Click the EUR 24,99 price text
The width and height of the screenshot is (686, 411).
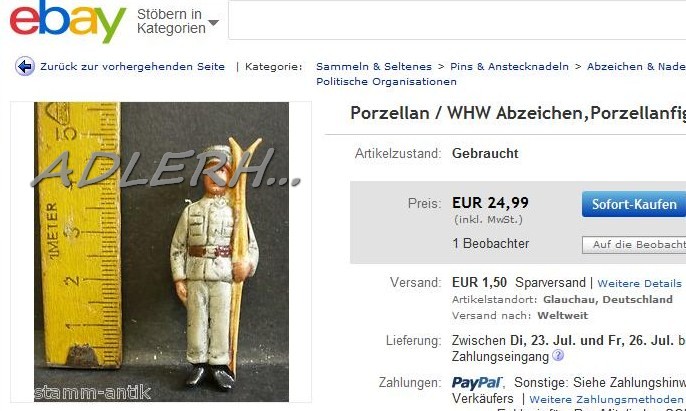click(x=490, y=203)
